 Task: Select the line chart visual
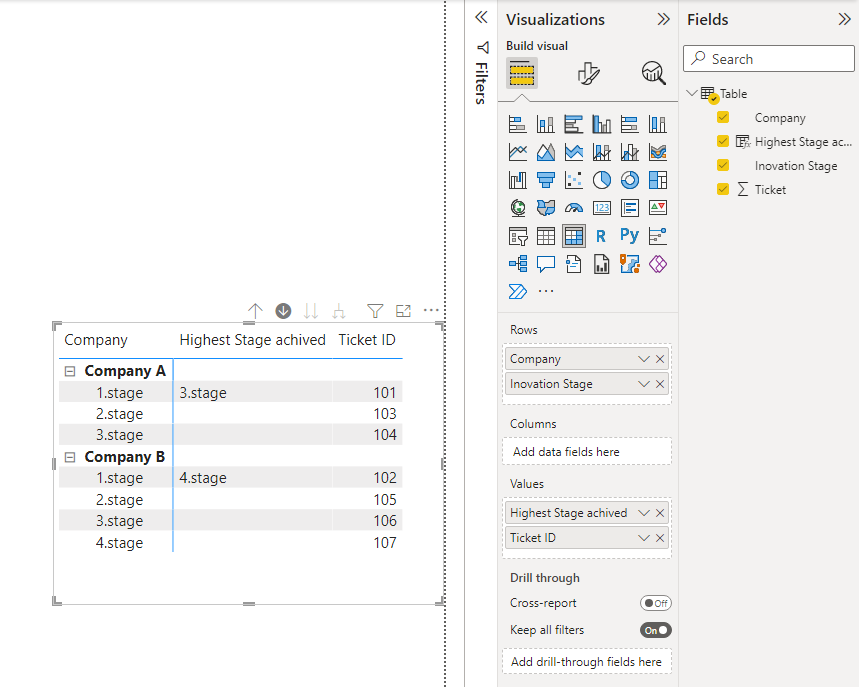coord(517,152)
